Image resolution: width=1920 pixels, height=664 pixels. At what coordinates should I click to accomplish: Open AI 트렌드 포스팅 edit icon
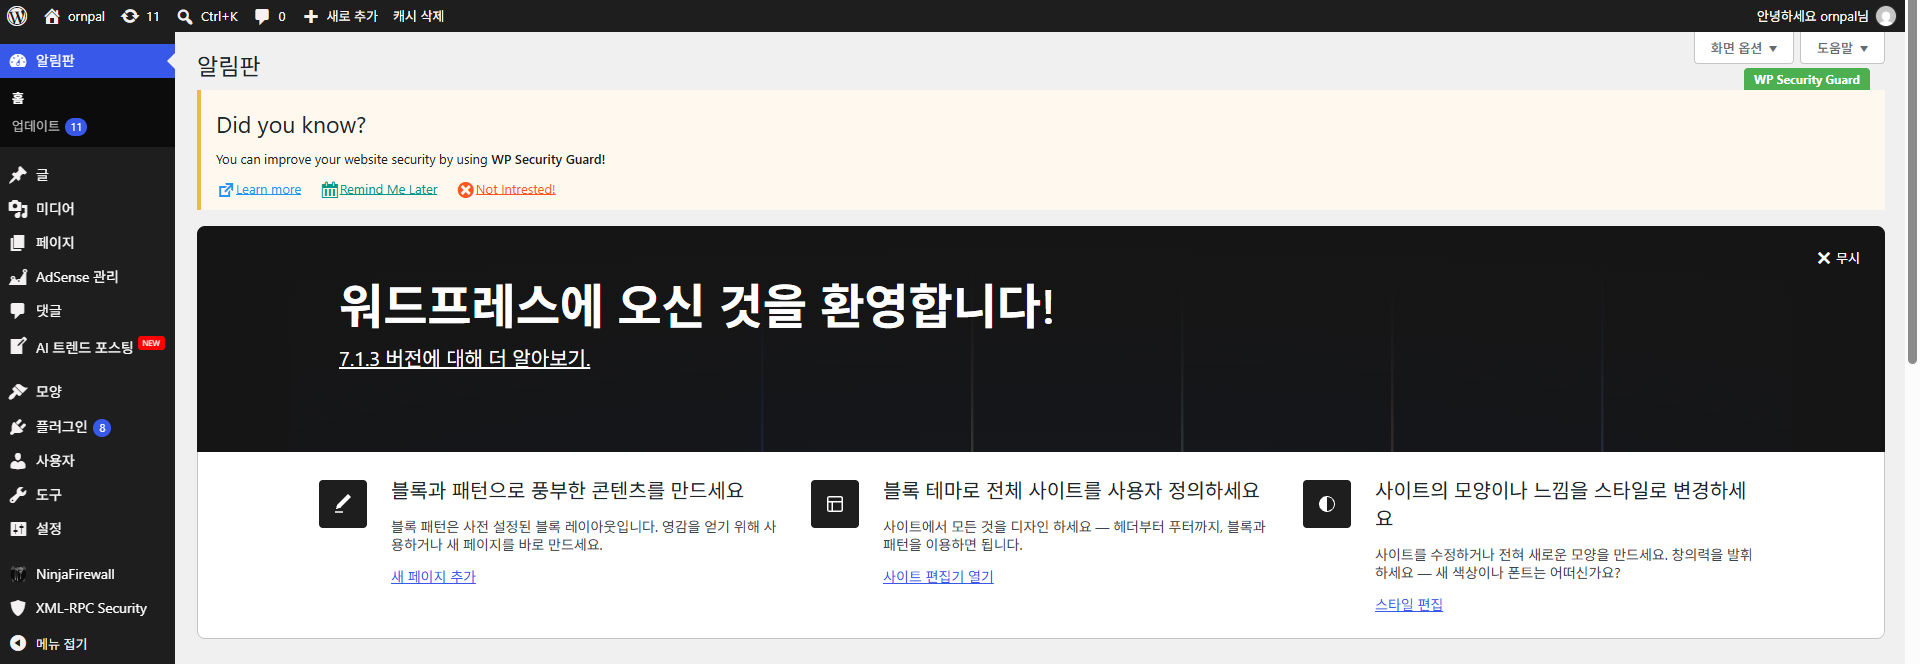18,346
